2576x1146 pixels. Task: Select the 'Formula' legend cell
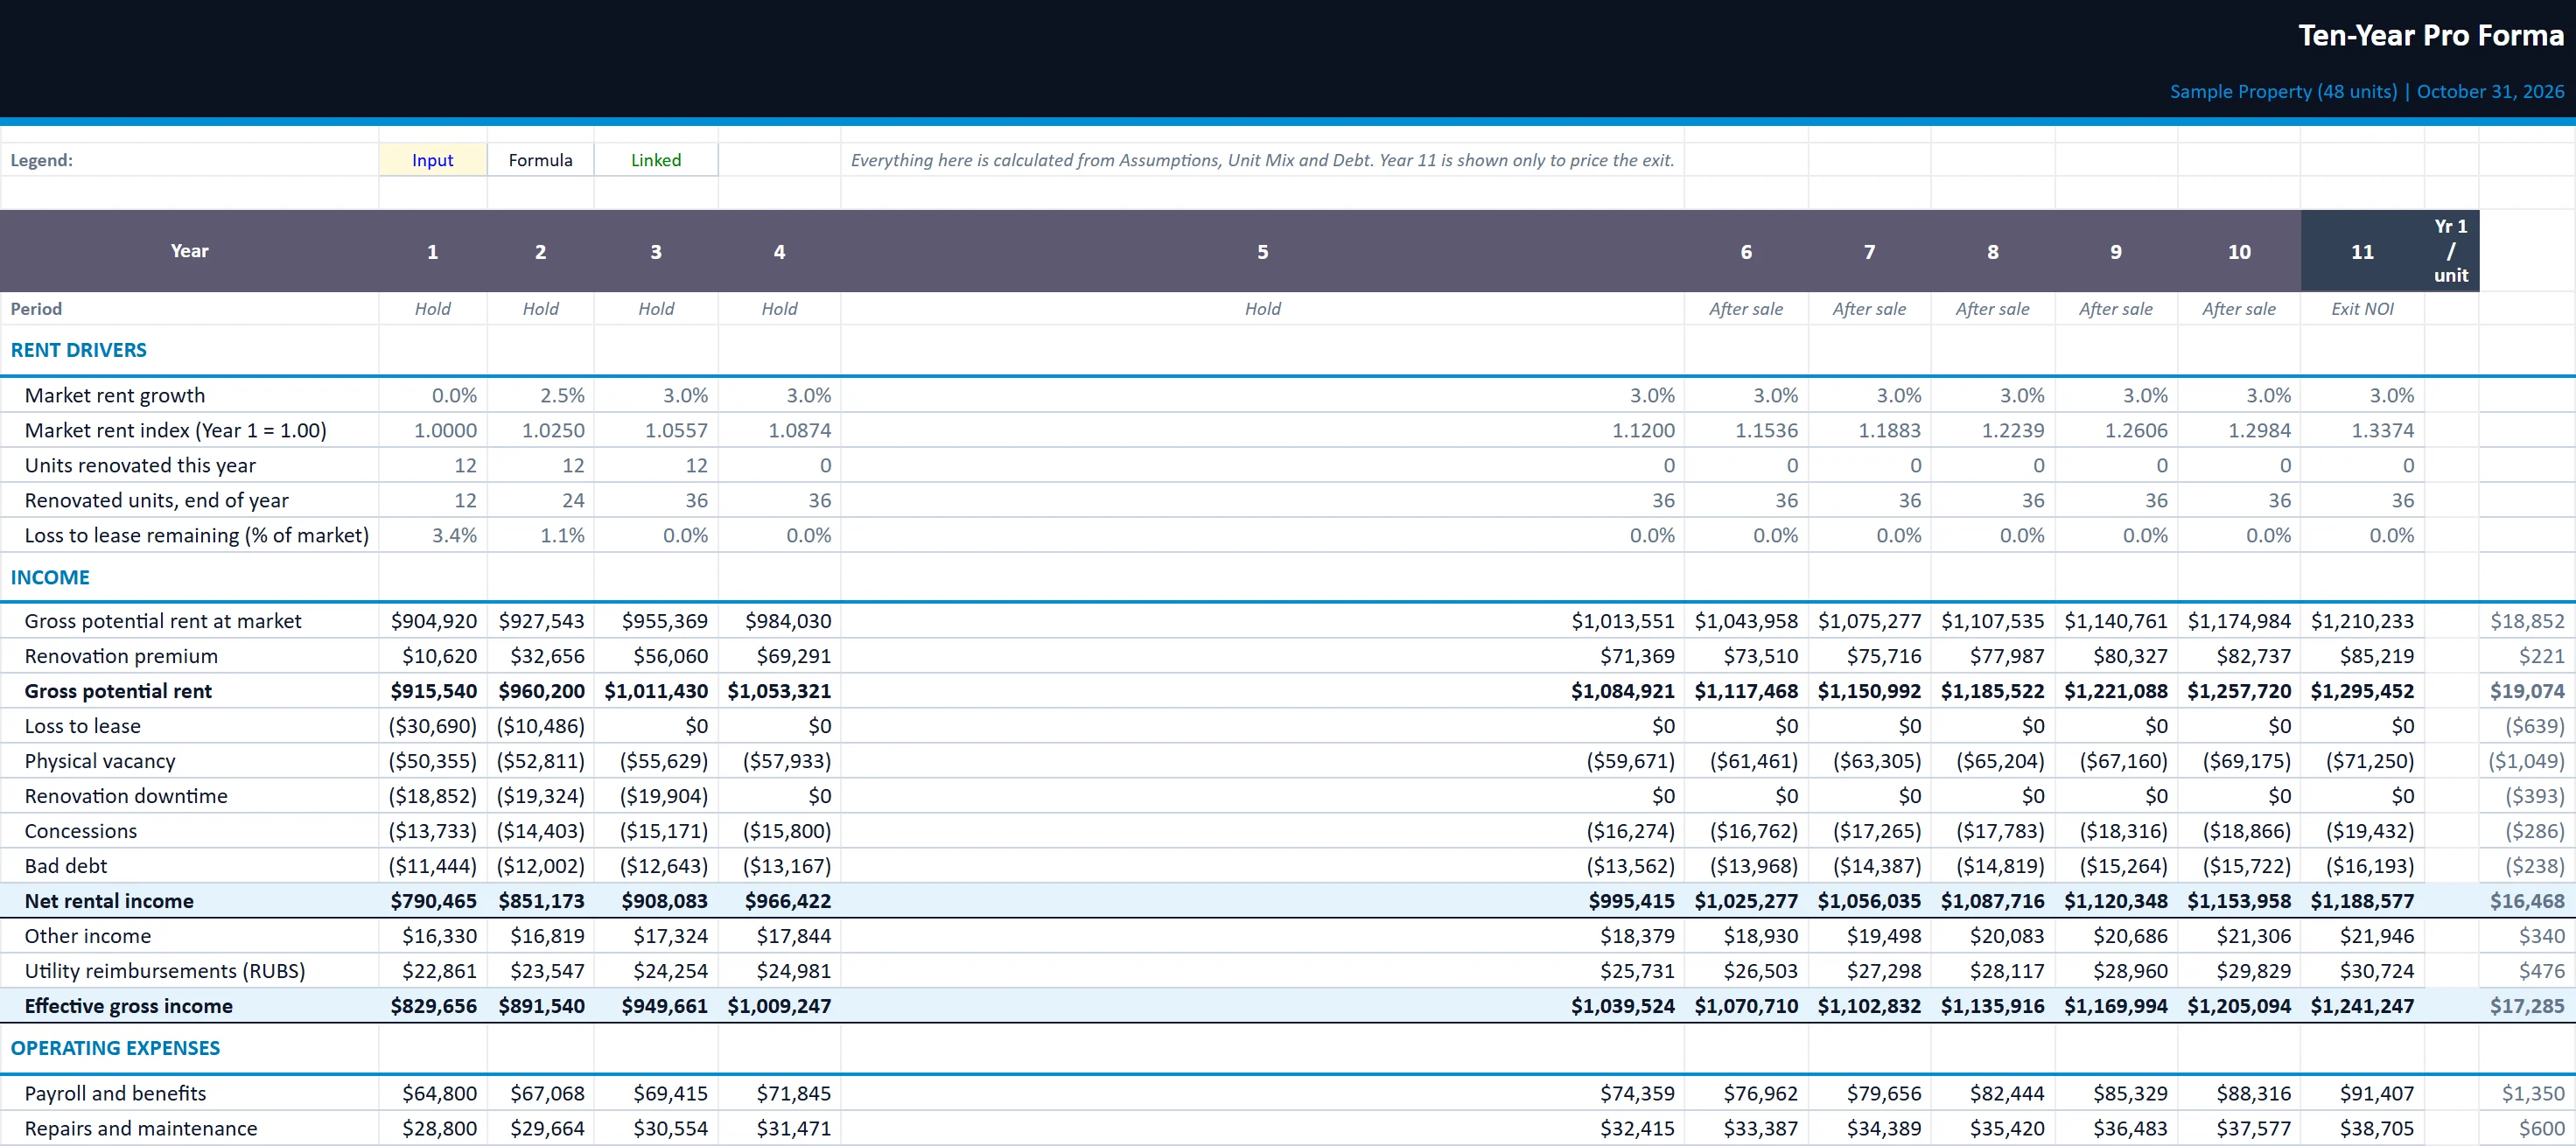[540, 160]
